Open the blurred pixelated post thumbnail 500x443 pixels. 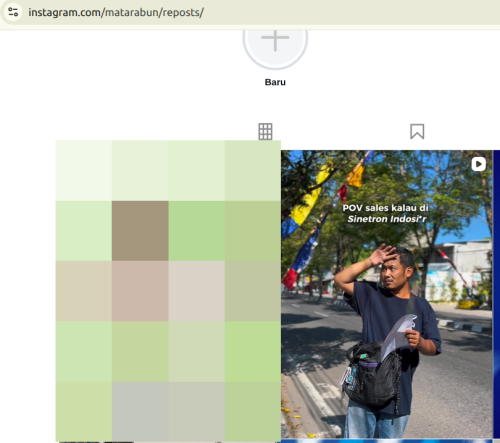(168, 291)
